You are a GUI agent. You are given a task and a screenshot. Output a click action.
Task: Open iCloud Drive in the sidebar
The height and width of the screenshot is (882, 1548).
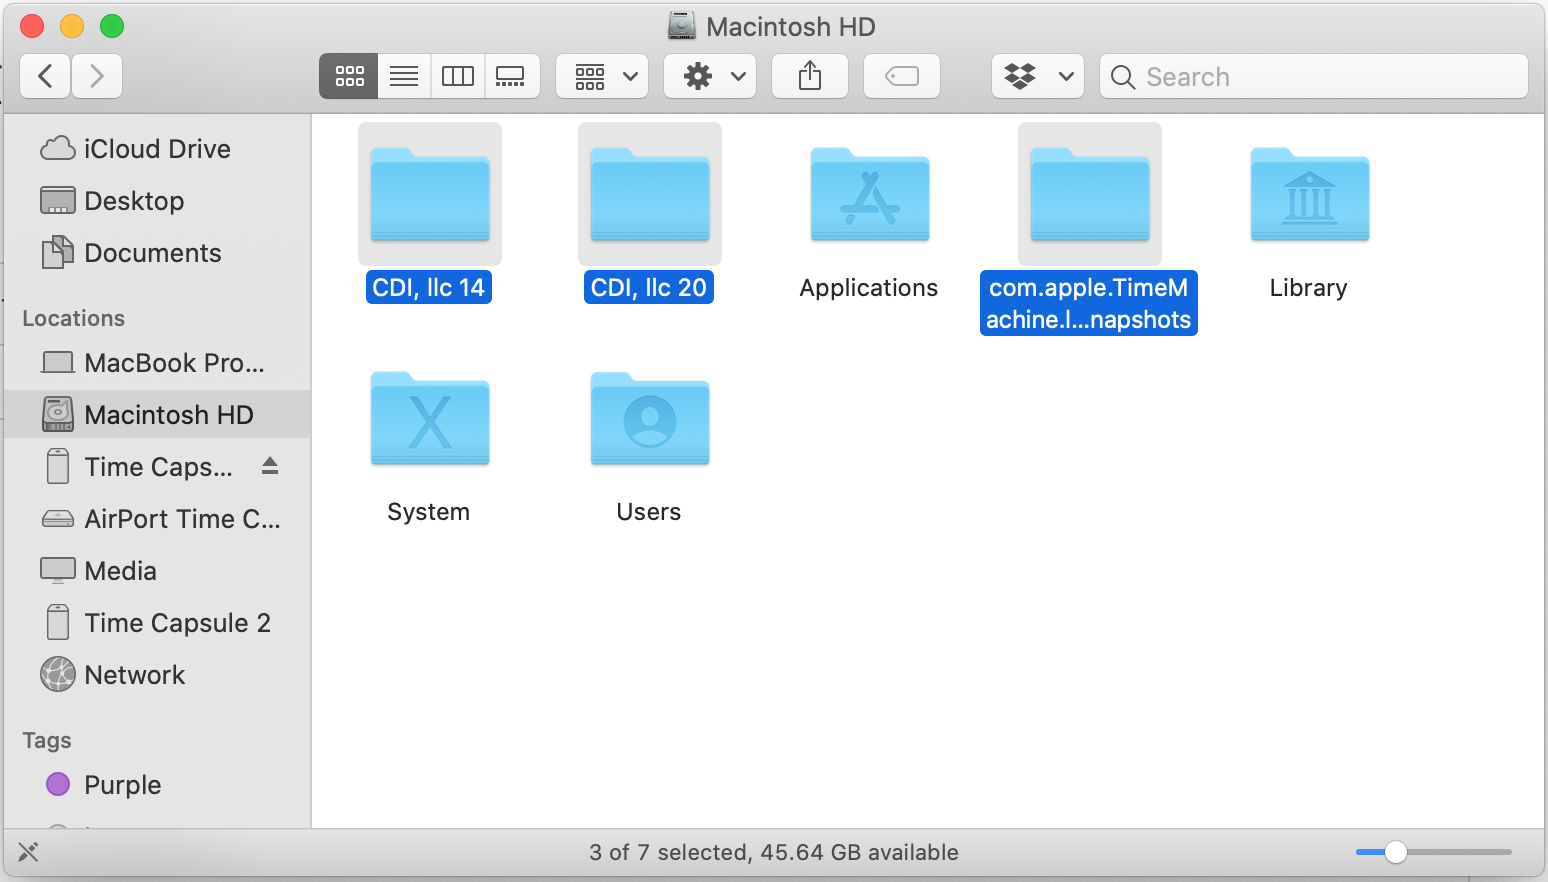click(157, 149)
